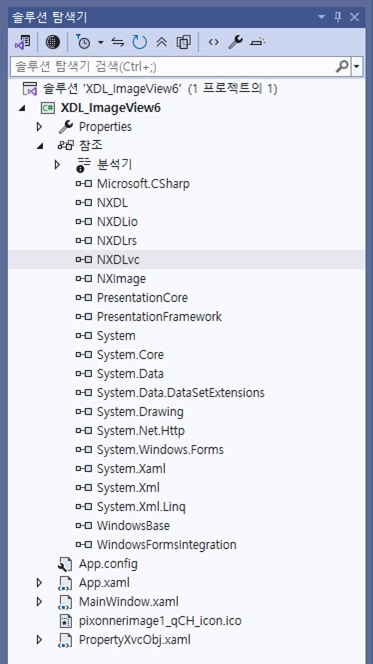Toggle the preview selected items icon
The width and height of the screenshot is (373, 664).
pos(257,42)
